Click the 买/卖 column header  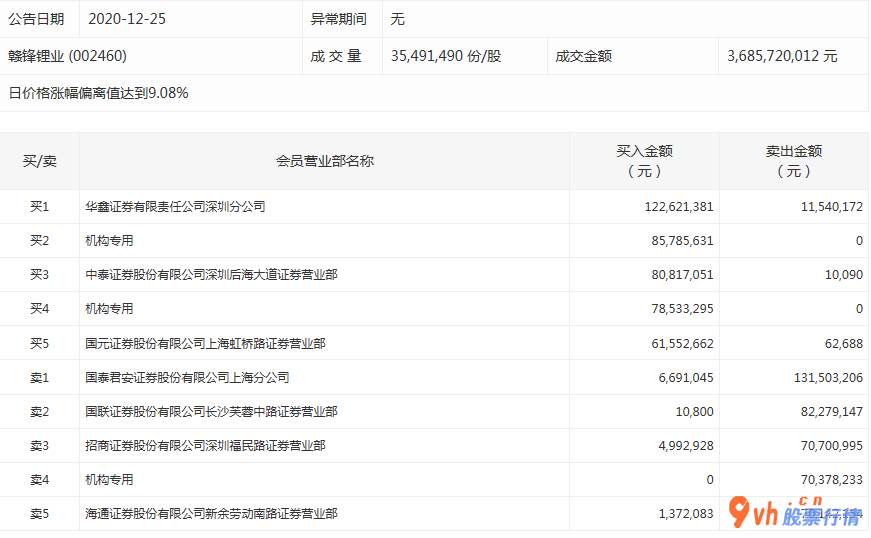click(39, 161)
